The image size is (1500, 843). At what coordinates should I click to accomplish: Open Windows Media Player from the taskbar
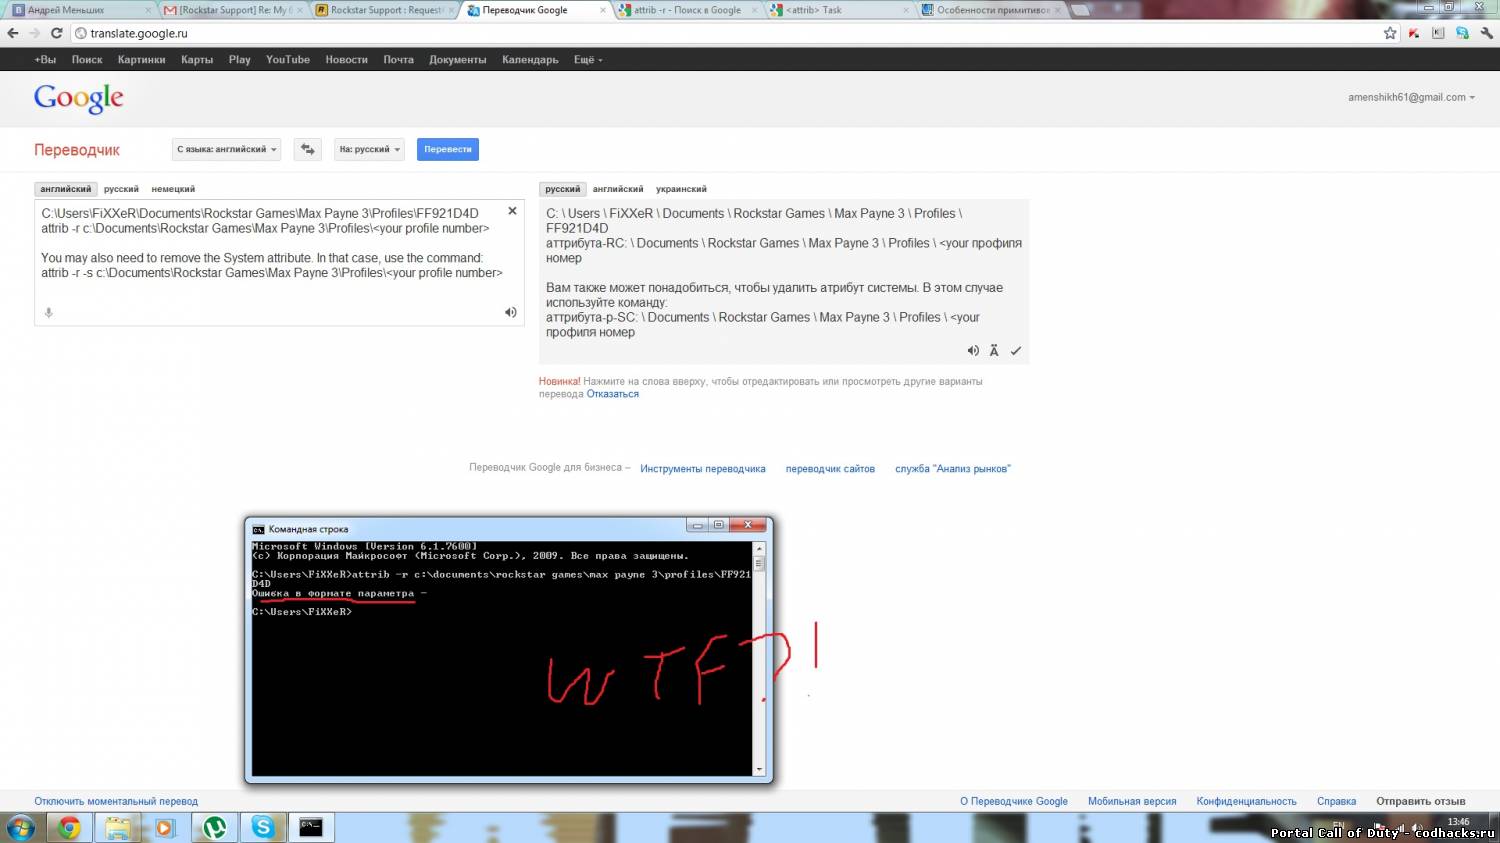click(x=165, y=827)
